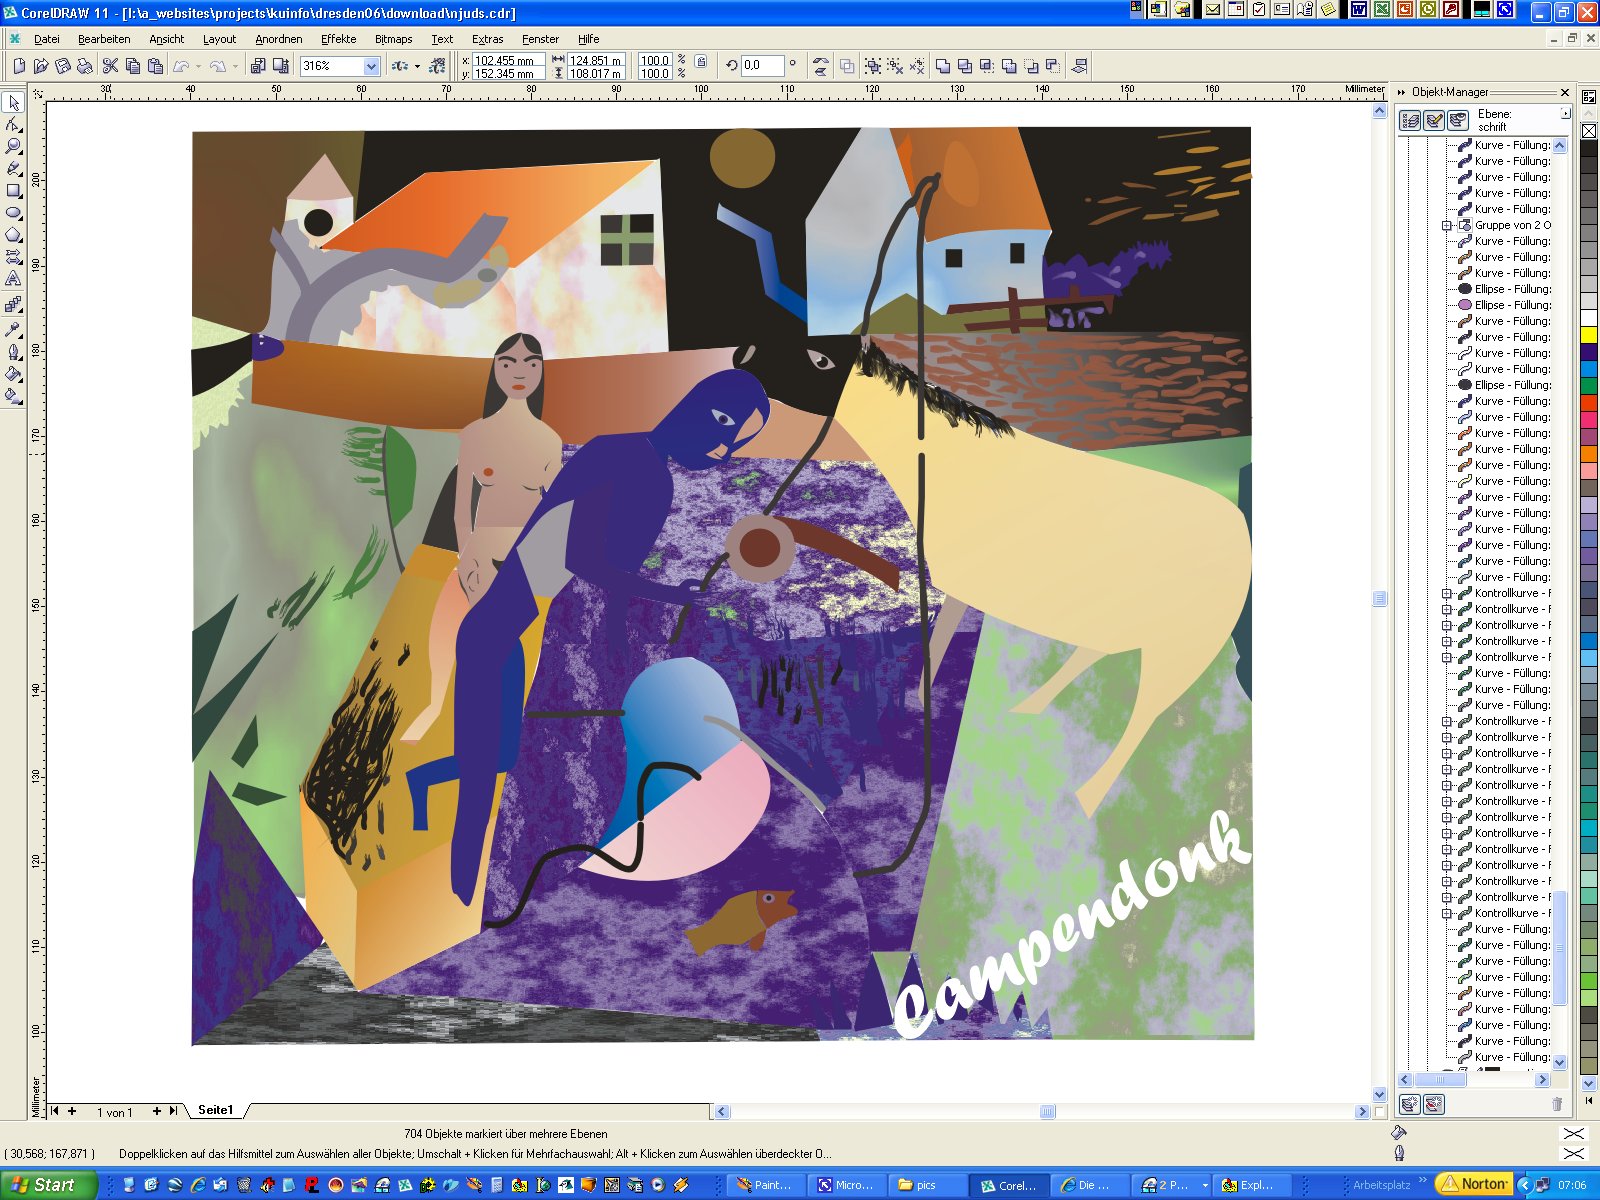The height and width of the screenshot is (1200, 1600).
Task: Toggle the application launcher dropdown
Action: [x=417, y=66]
